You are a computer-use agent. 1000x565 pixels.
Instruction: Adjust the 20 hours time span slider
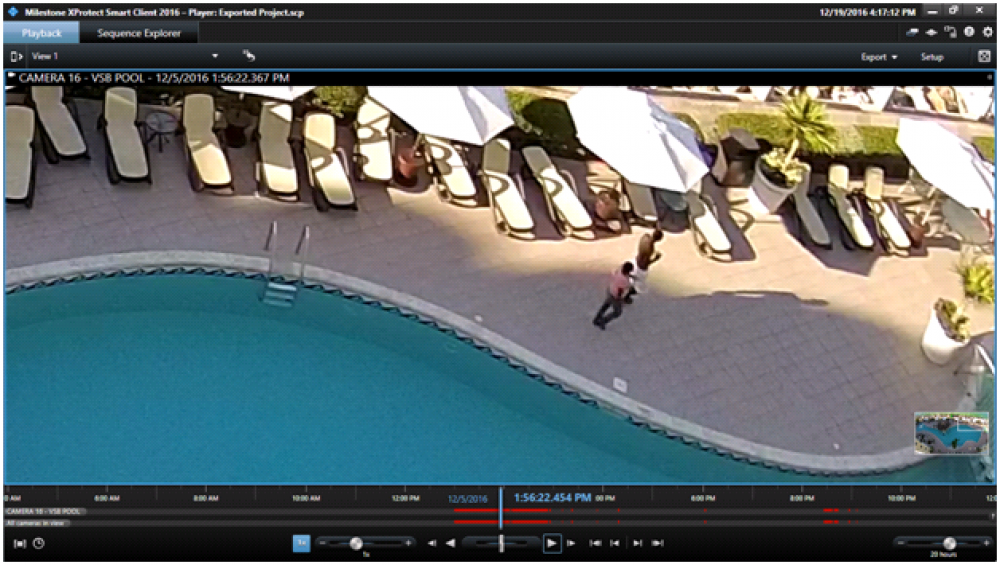[x=948, y=542]
